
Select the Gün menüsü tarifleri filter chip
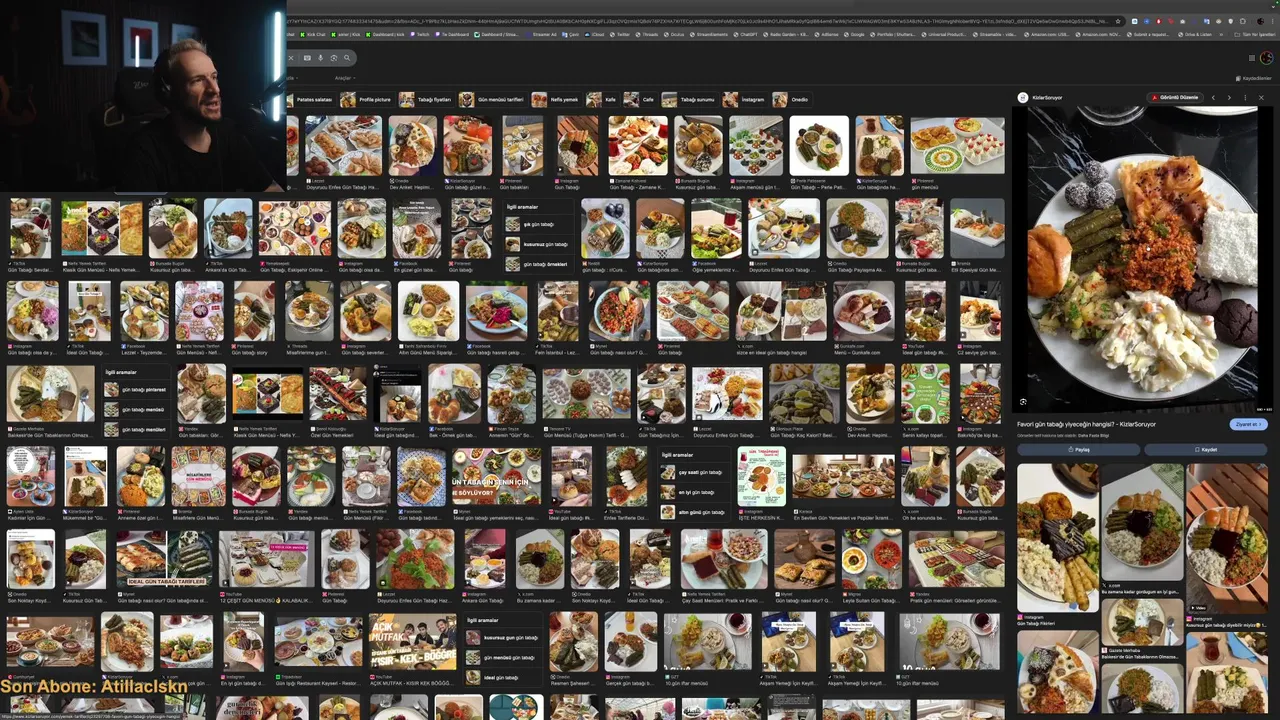pos(493,100)
